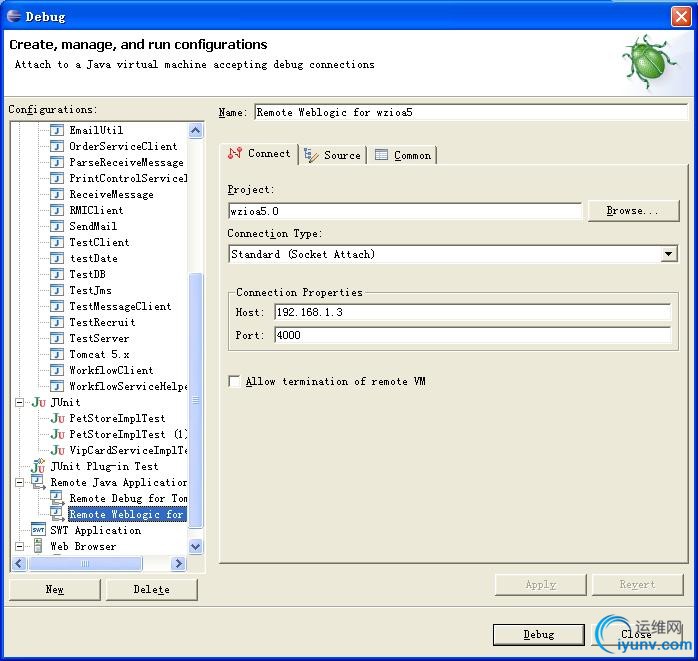Close the Debug dialog window
This screenshot has height=661, width=698.
point(681,16)
